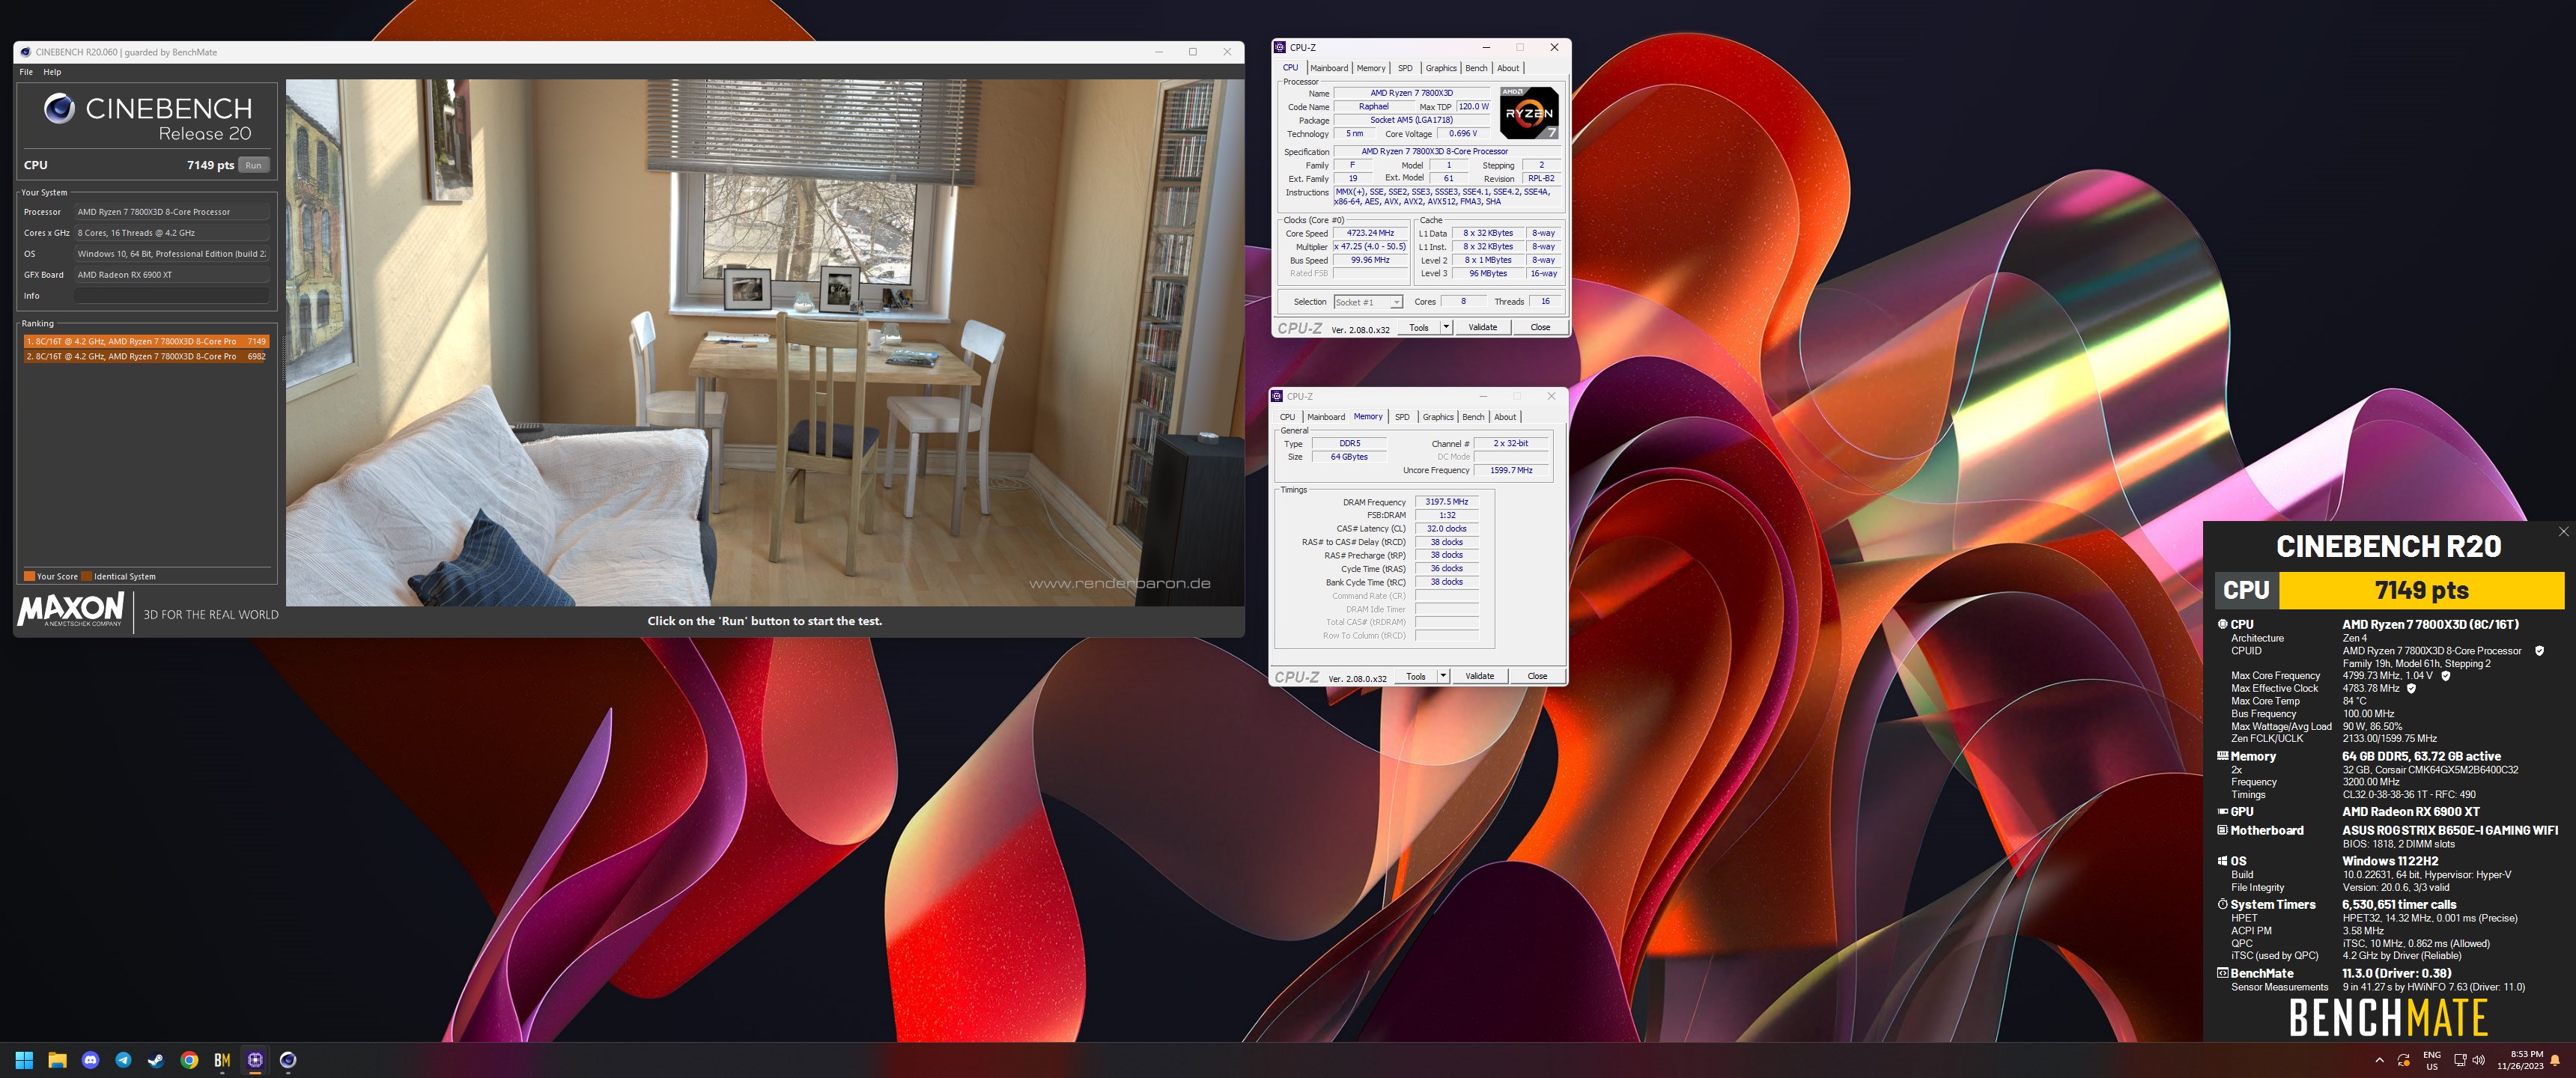
Task: Open SPD tab in top CPU-Z
Action: click(x=1405, y=68)
